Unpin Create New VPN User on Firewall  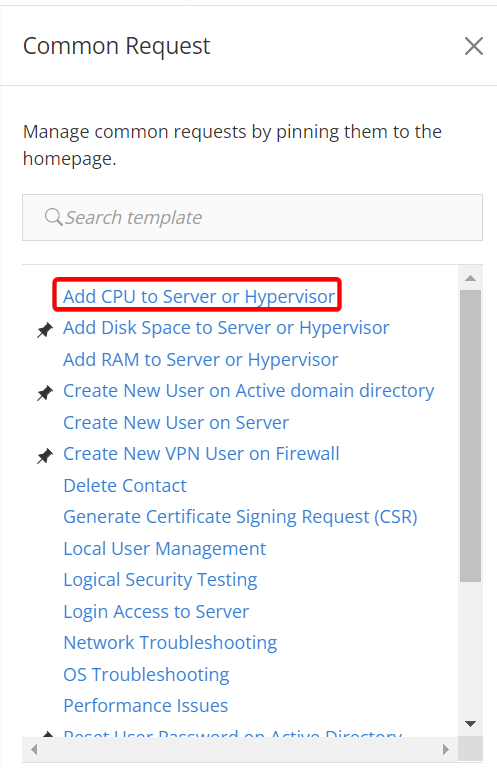[x=45, y=456]
